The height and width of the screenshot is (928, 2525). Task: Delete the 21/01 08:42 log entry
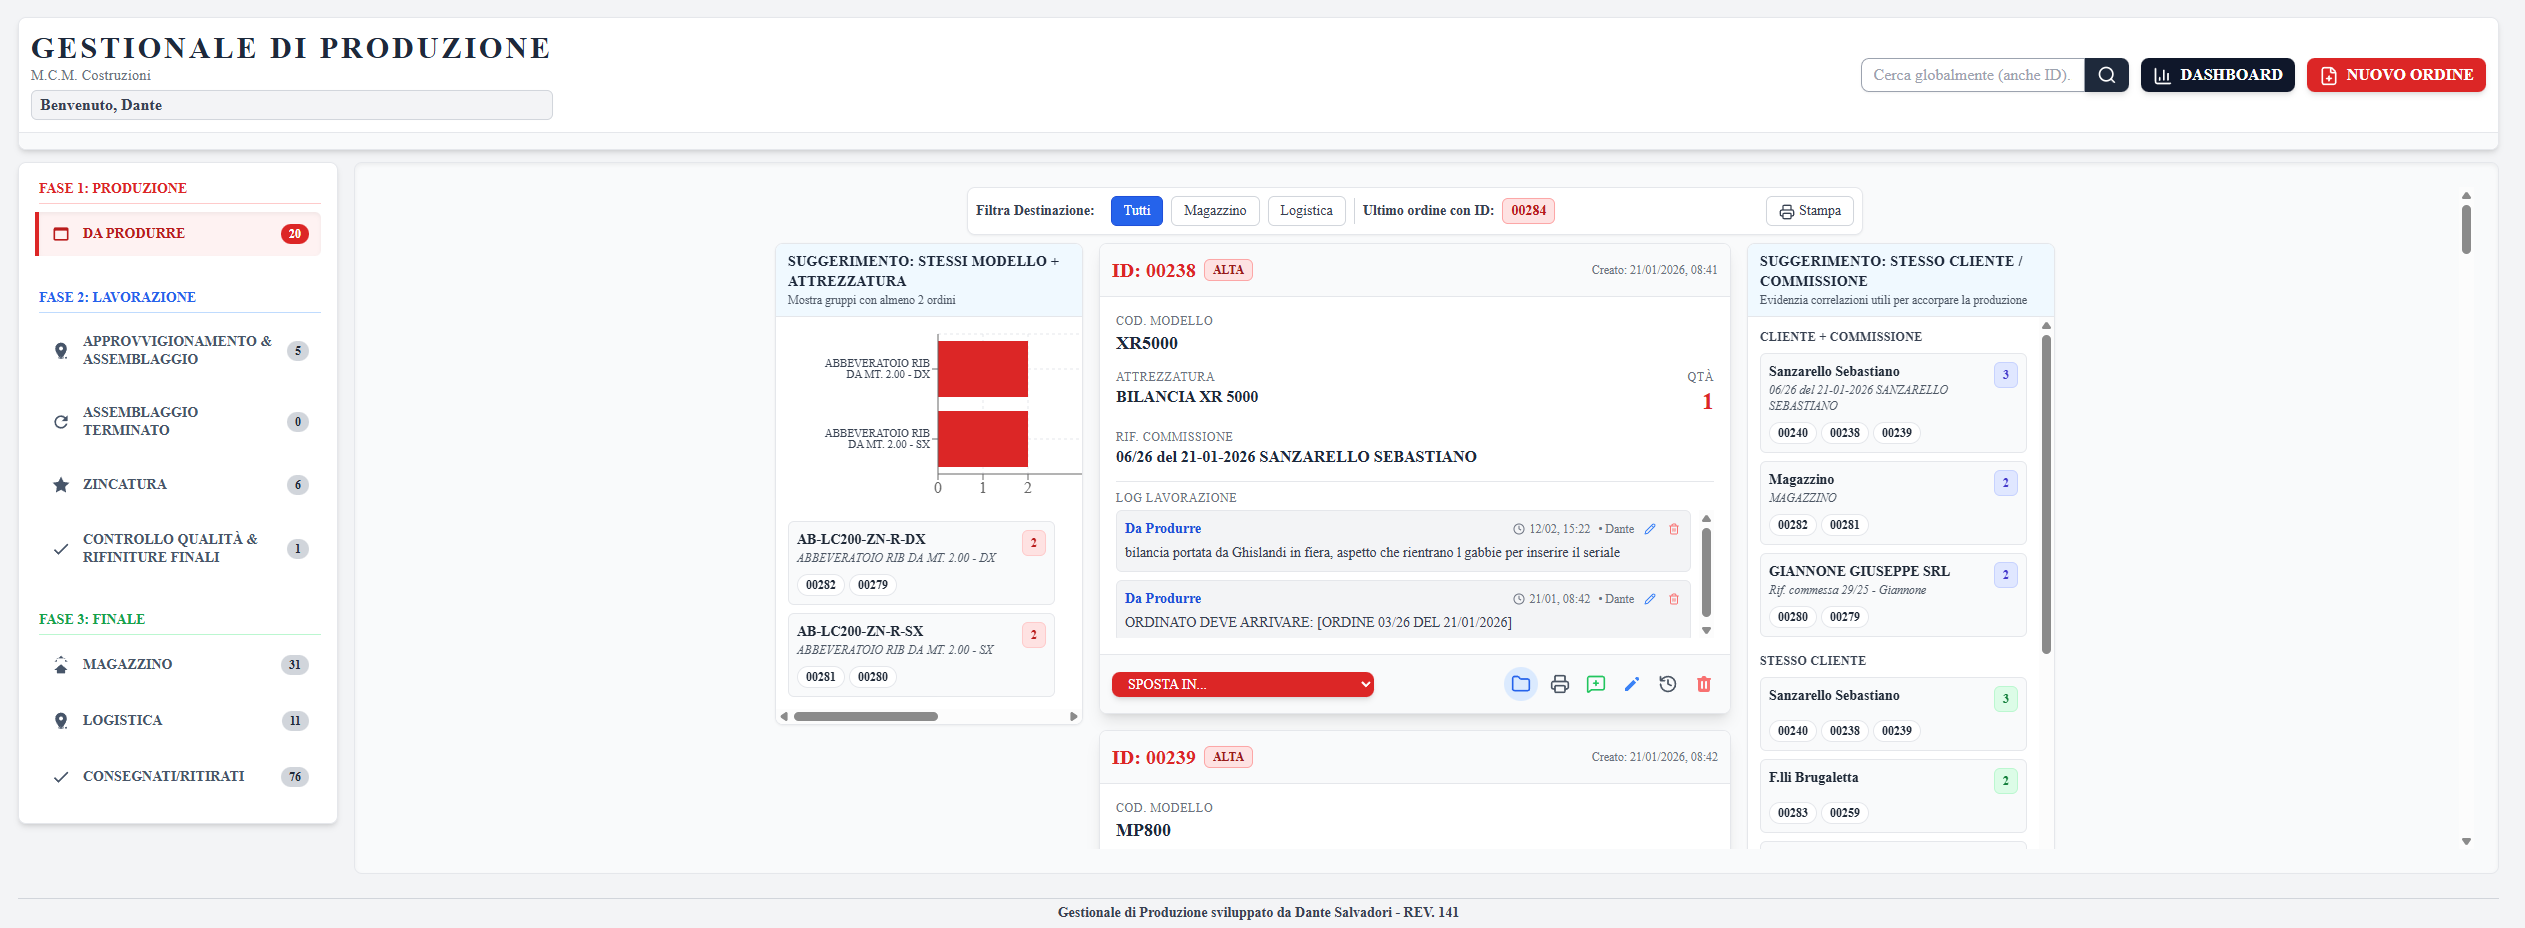click(1674, 599)
